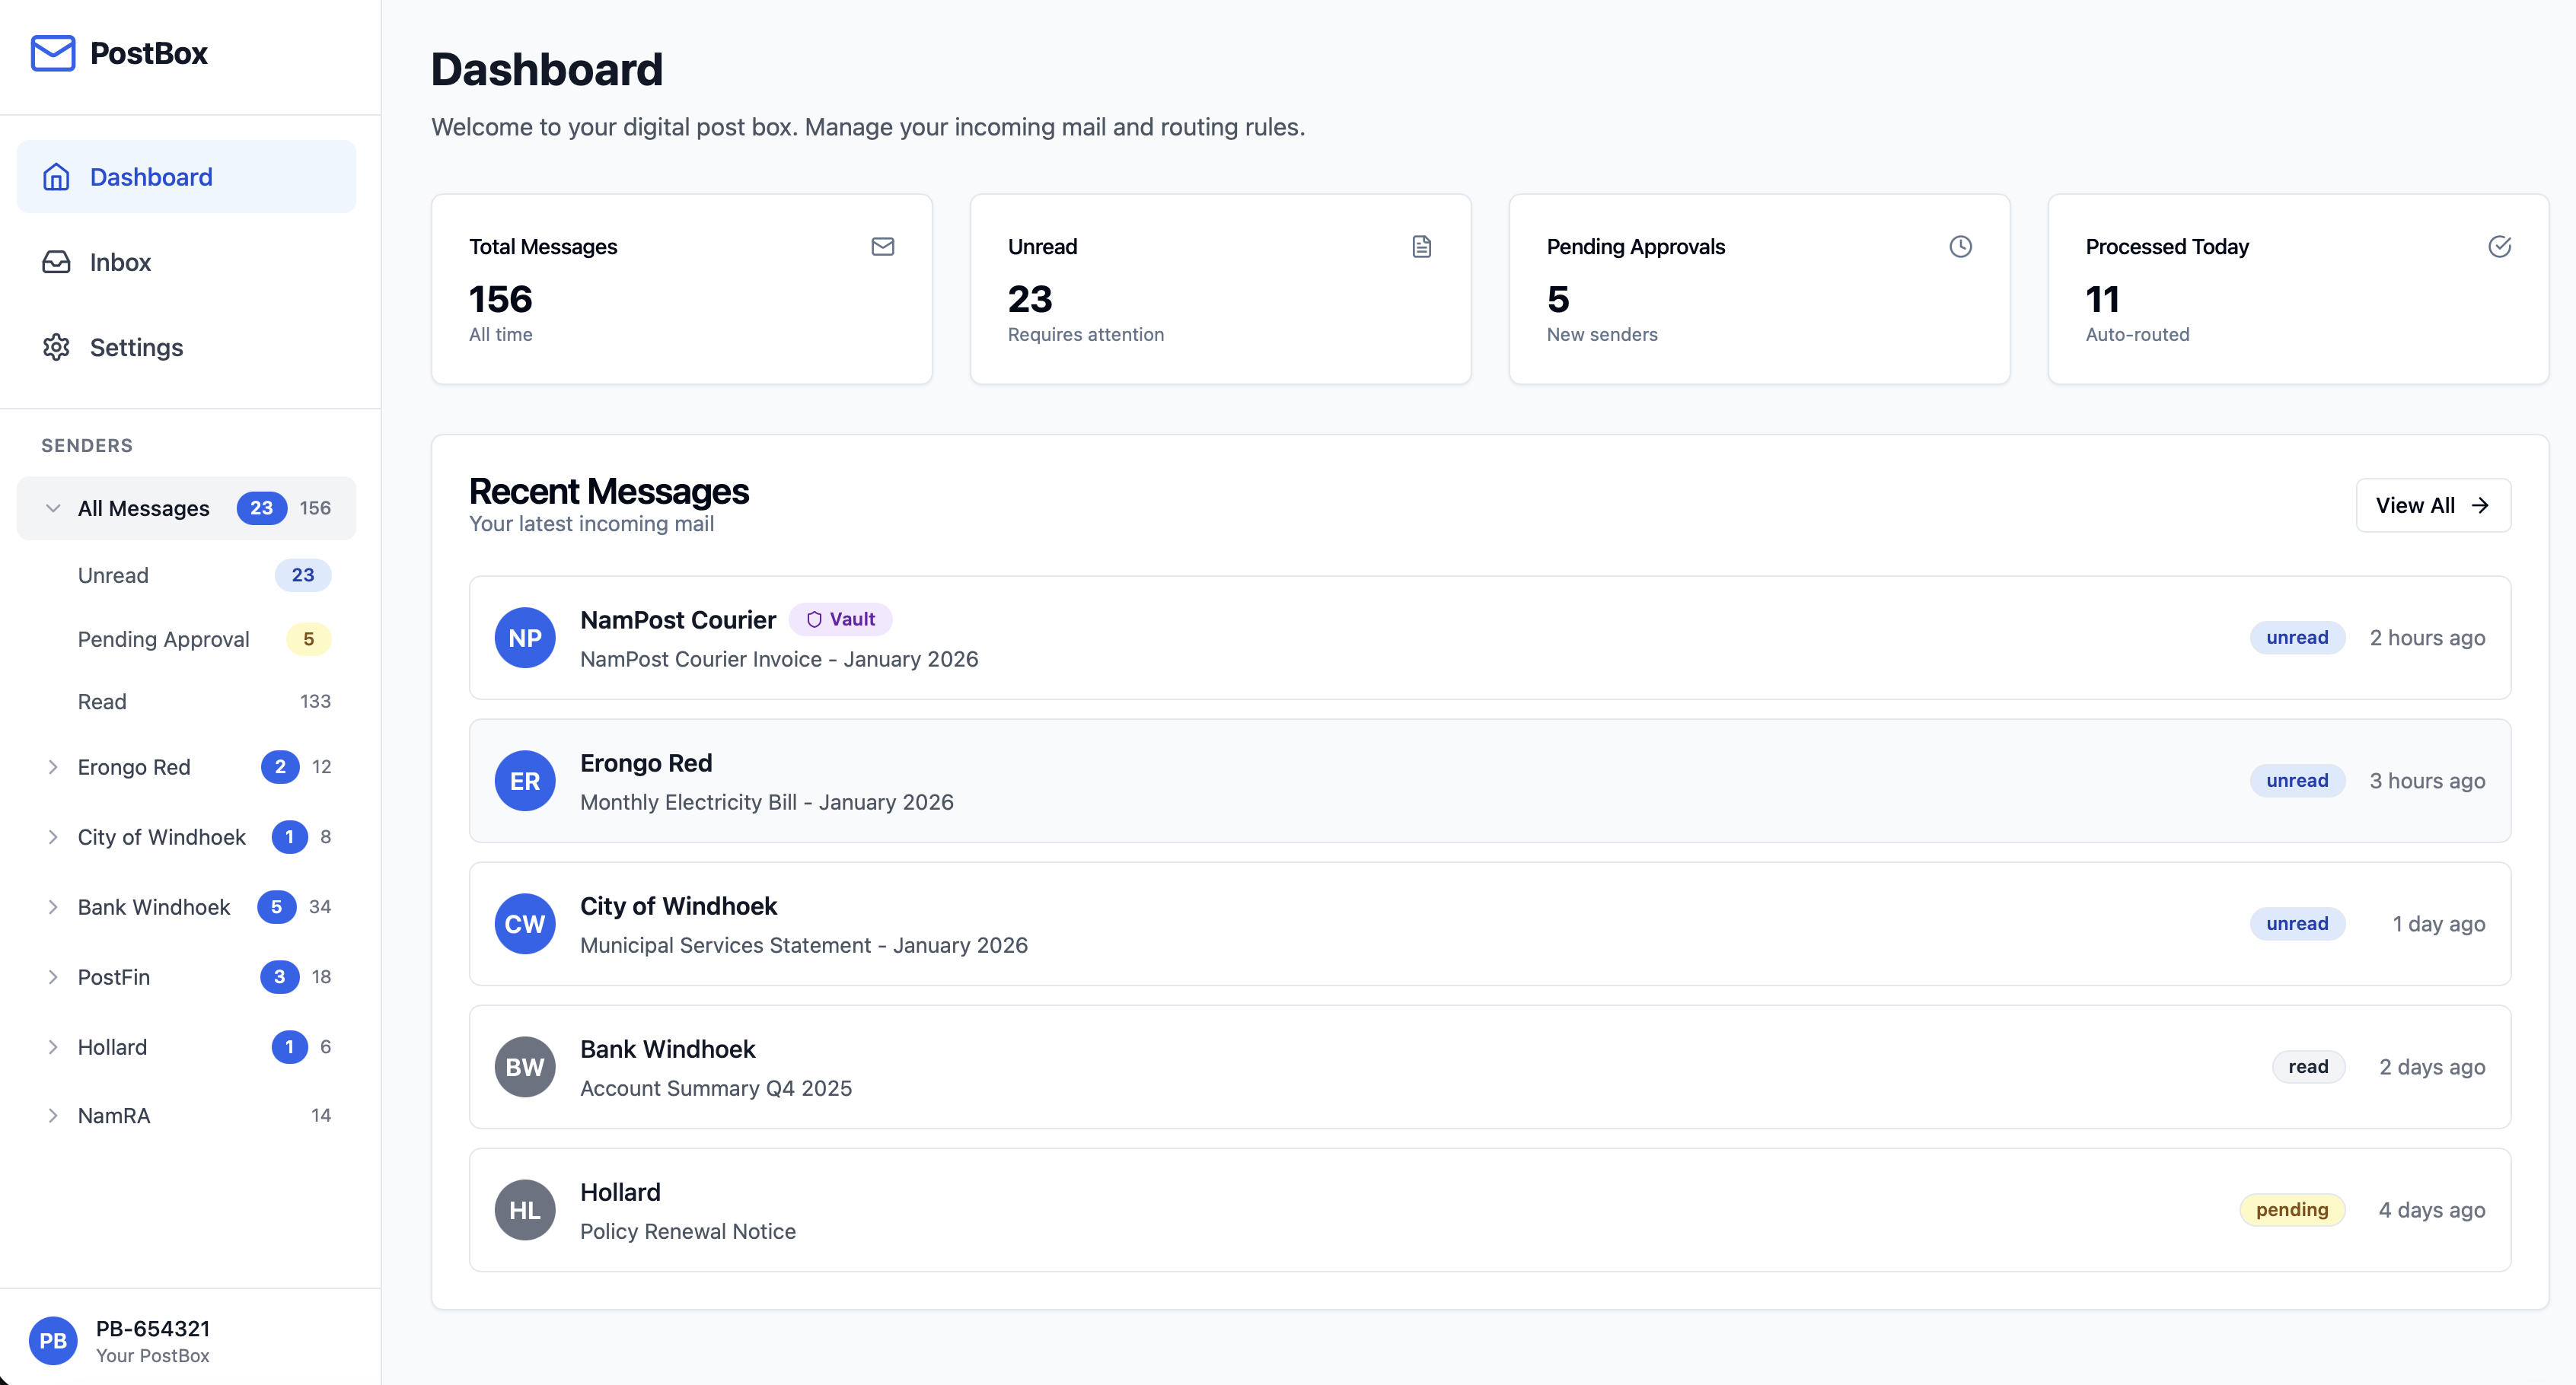2576x1385 pixels.
Task: Click the document icon on Unread card
Action: pos(1422,247)
